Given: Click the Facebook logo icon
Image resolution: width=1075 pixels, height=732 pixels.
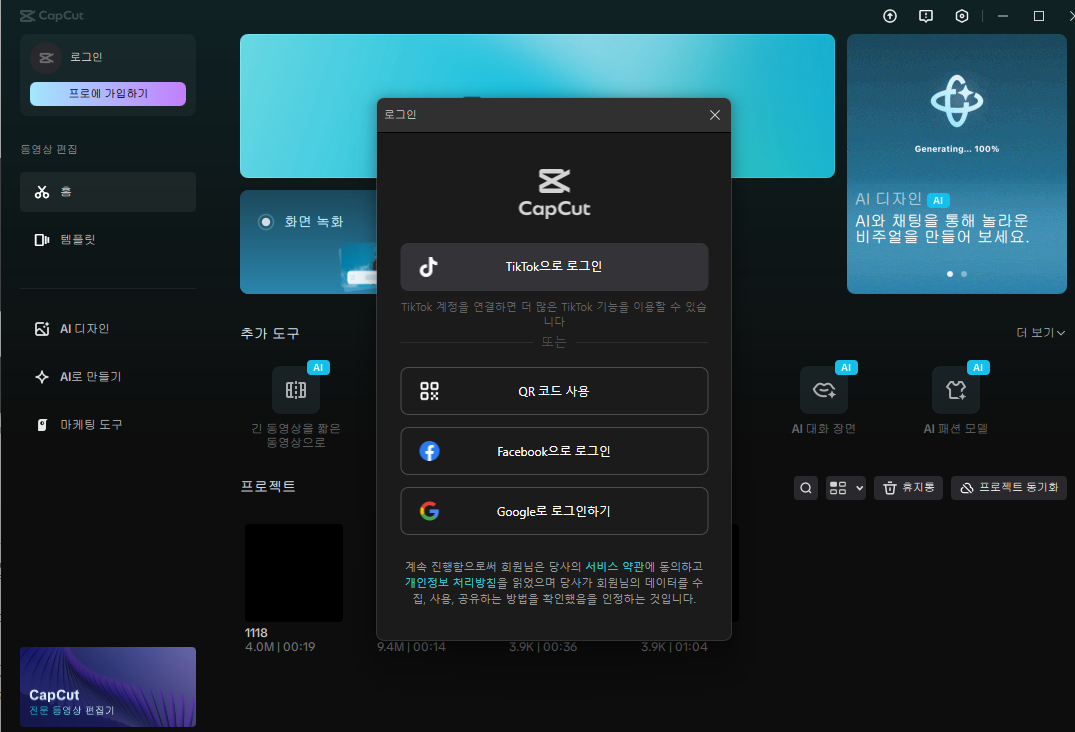Looking at the screenshot, I should [429, 451].
